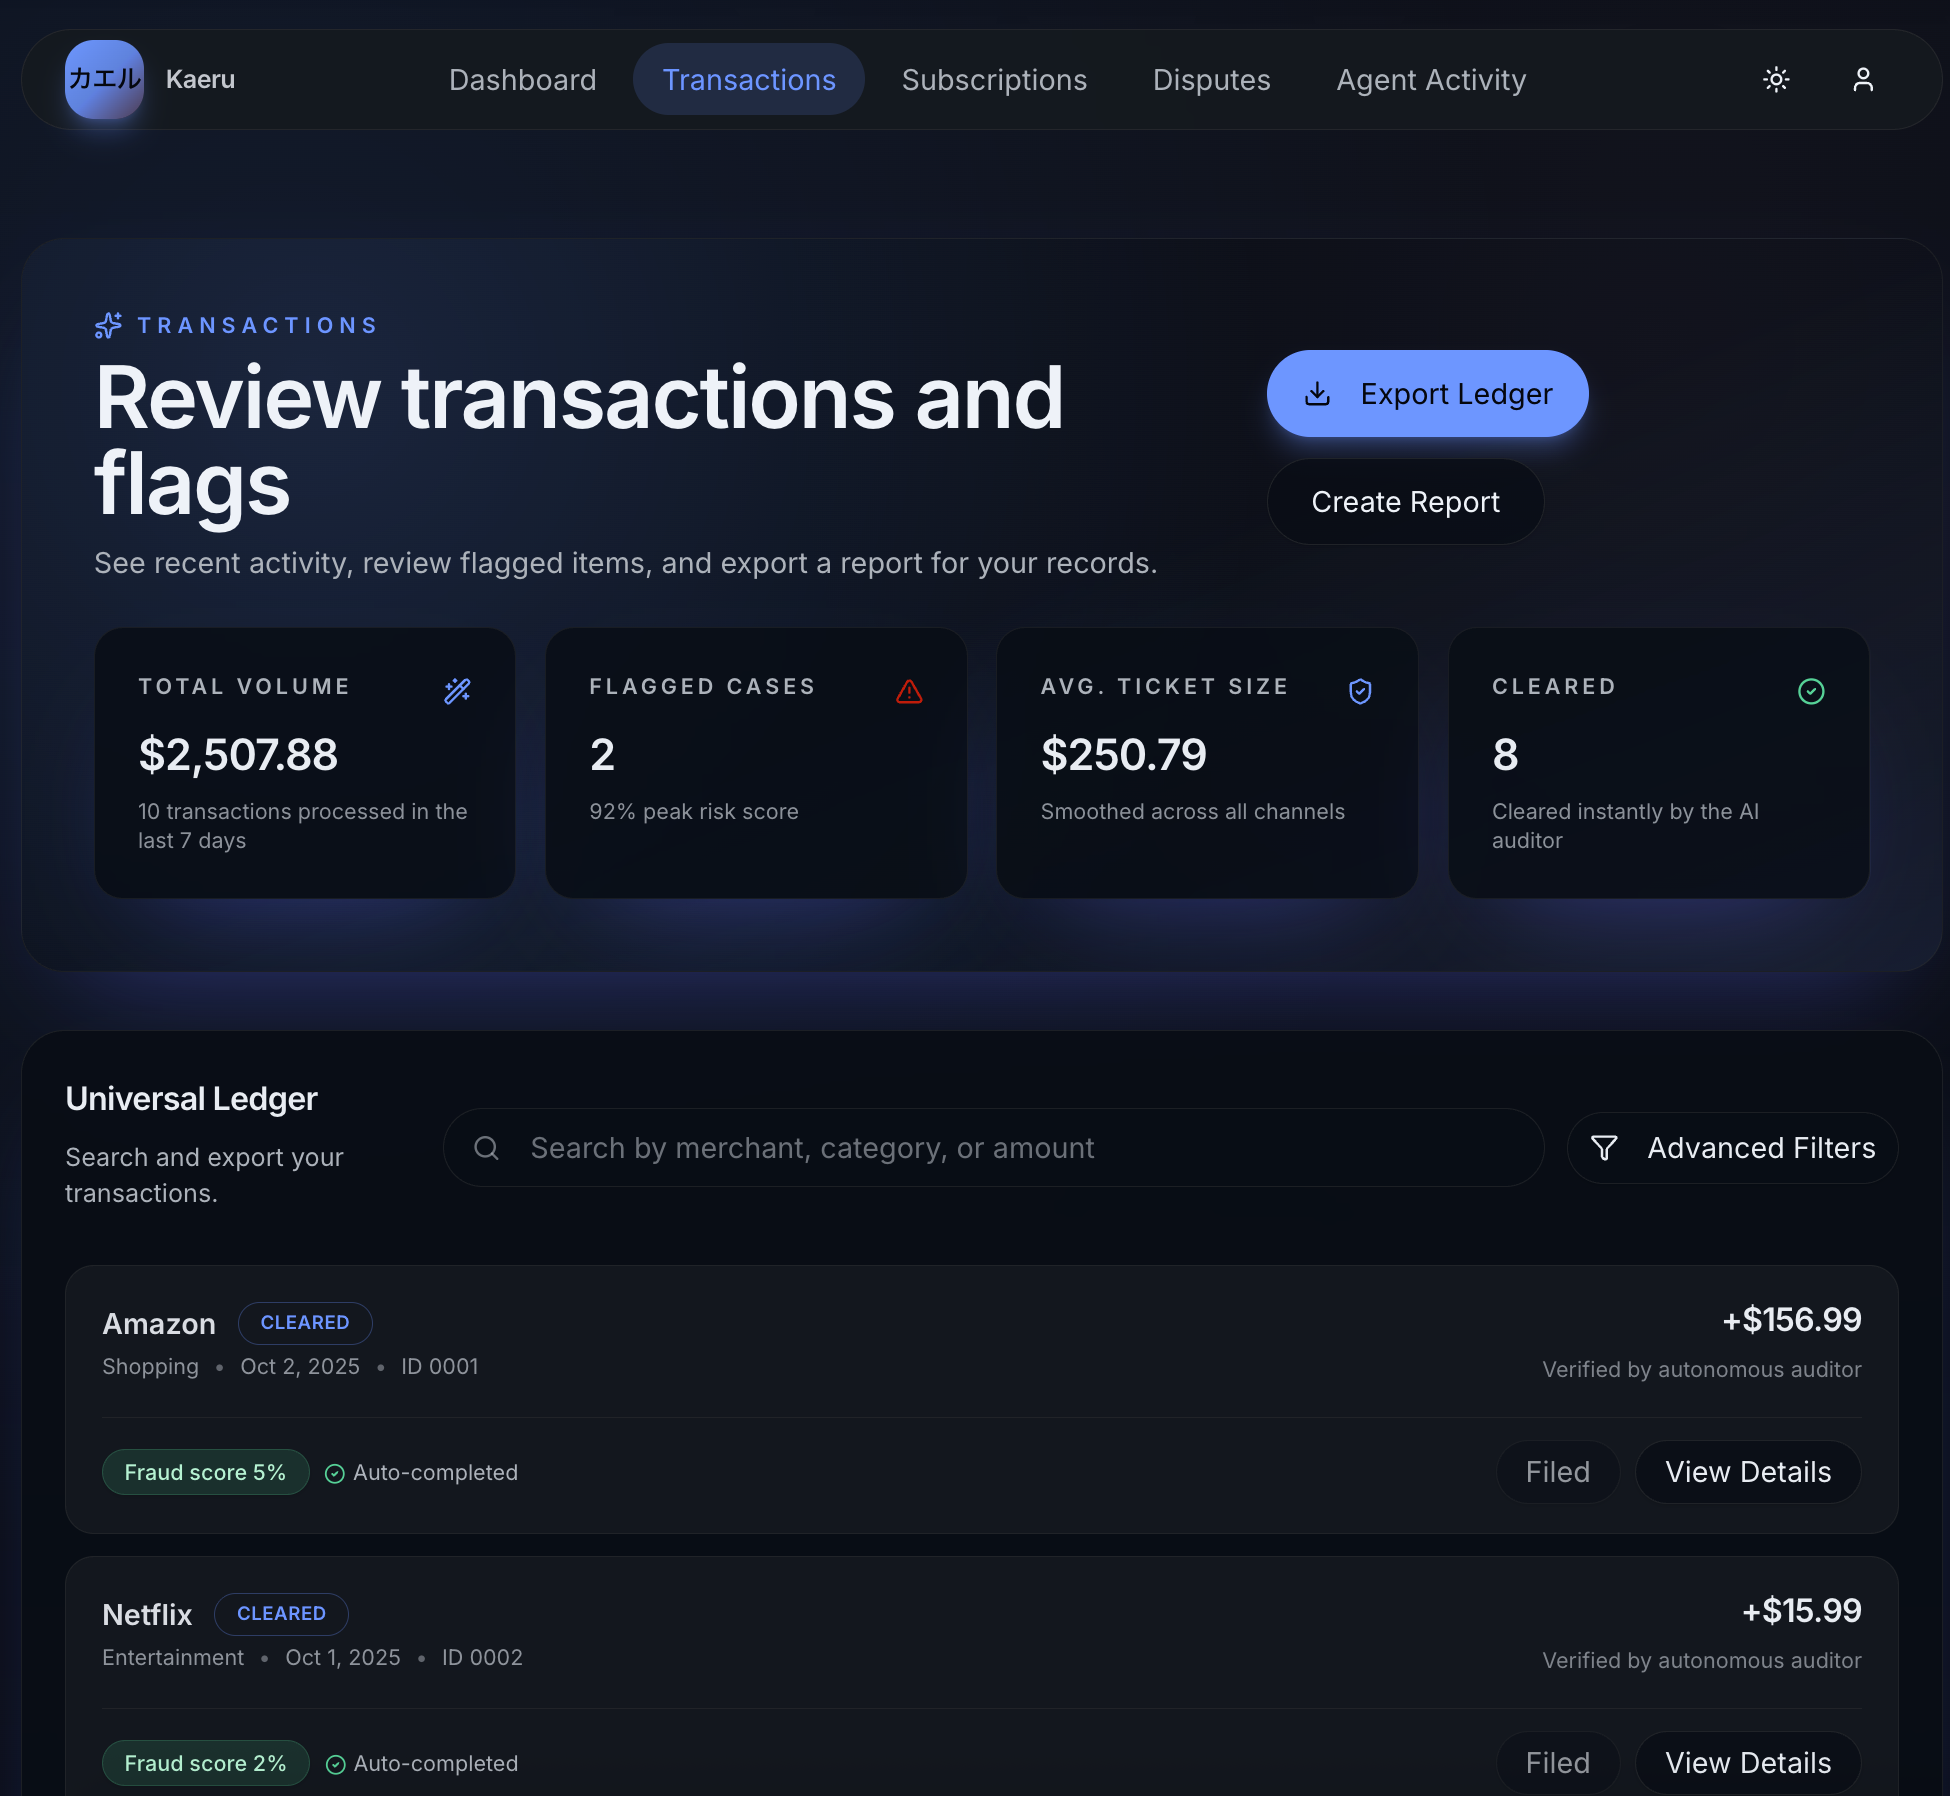Click the Amazon Fraud score 5% badge

pyautogui.click(x=205, y=1472)
